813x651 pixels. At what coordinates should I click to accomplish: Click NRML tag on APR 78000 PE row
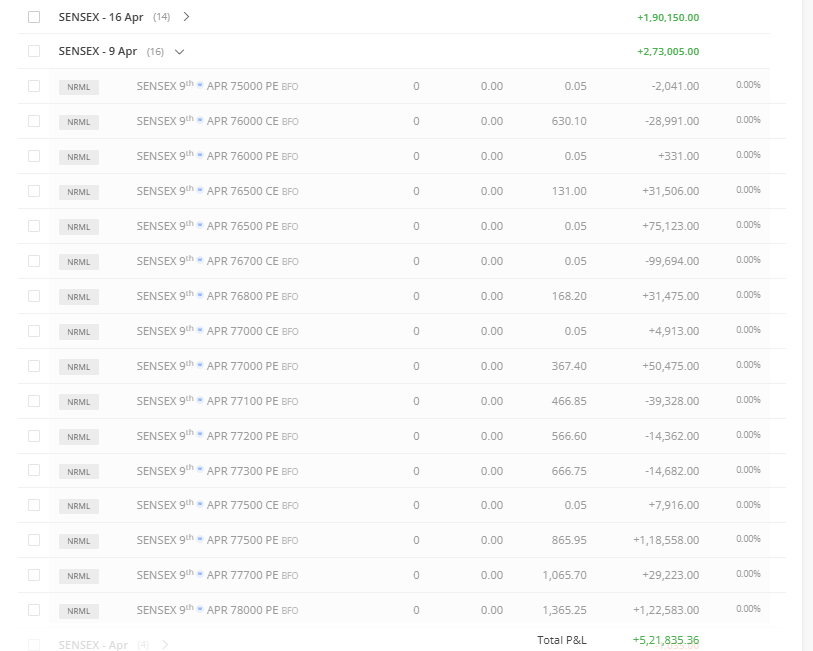[79, 611]
